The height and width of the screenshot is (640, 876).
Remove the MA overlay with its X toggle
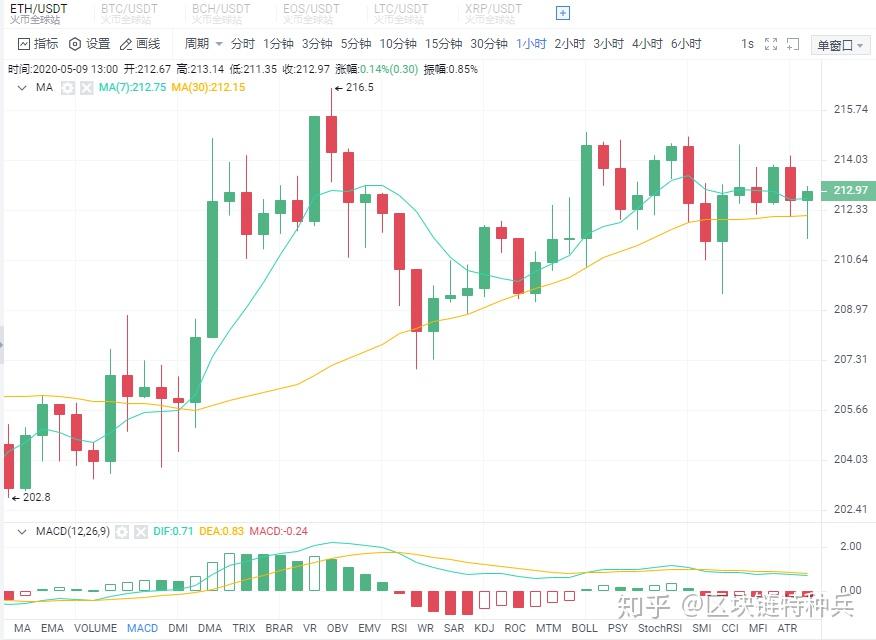click(x=84, y=87)
